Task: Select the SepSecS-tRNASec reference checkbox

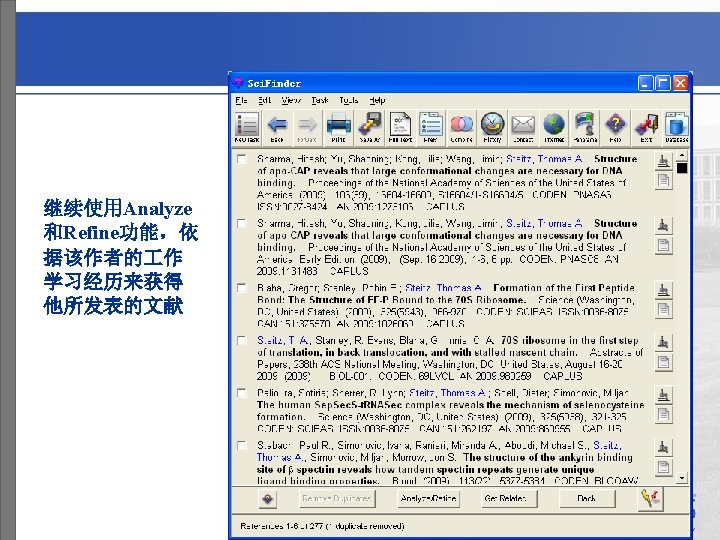Action: 242,393
